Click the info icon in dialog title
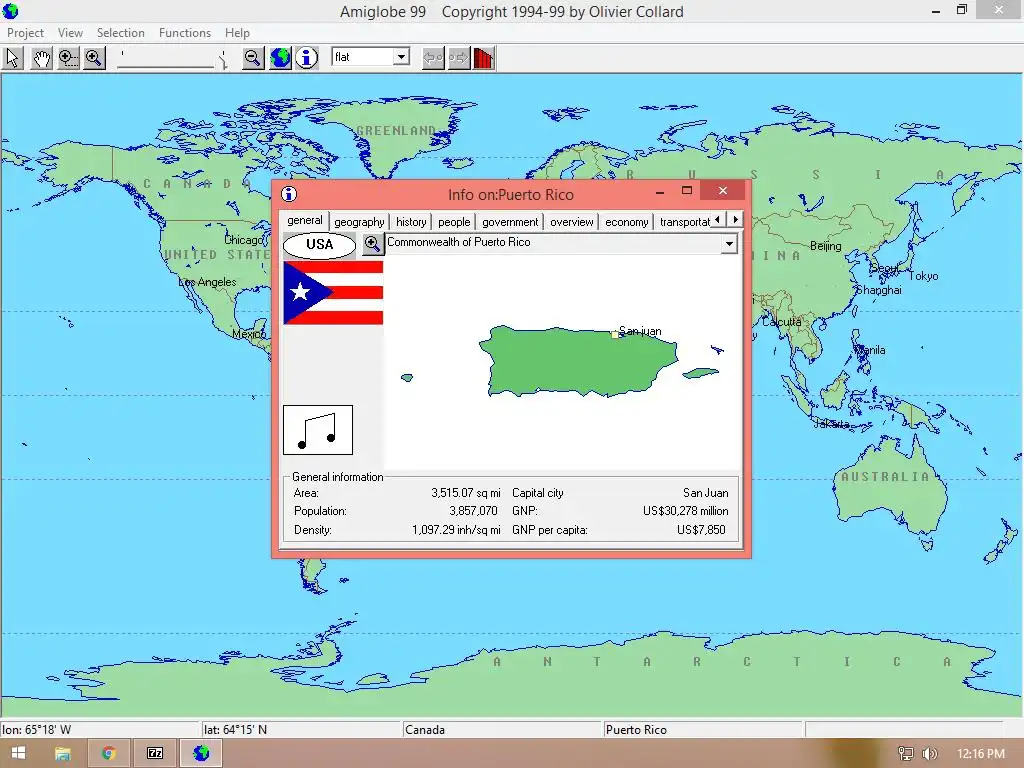Screen dimensions: 1024x768 pos(289,194)
